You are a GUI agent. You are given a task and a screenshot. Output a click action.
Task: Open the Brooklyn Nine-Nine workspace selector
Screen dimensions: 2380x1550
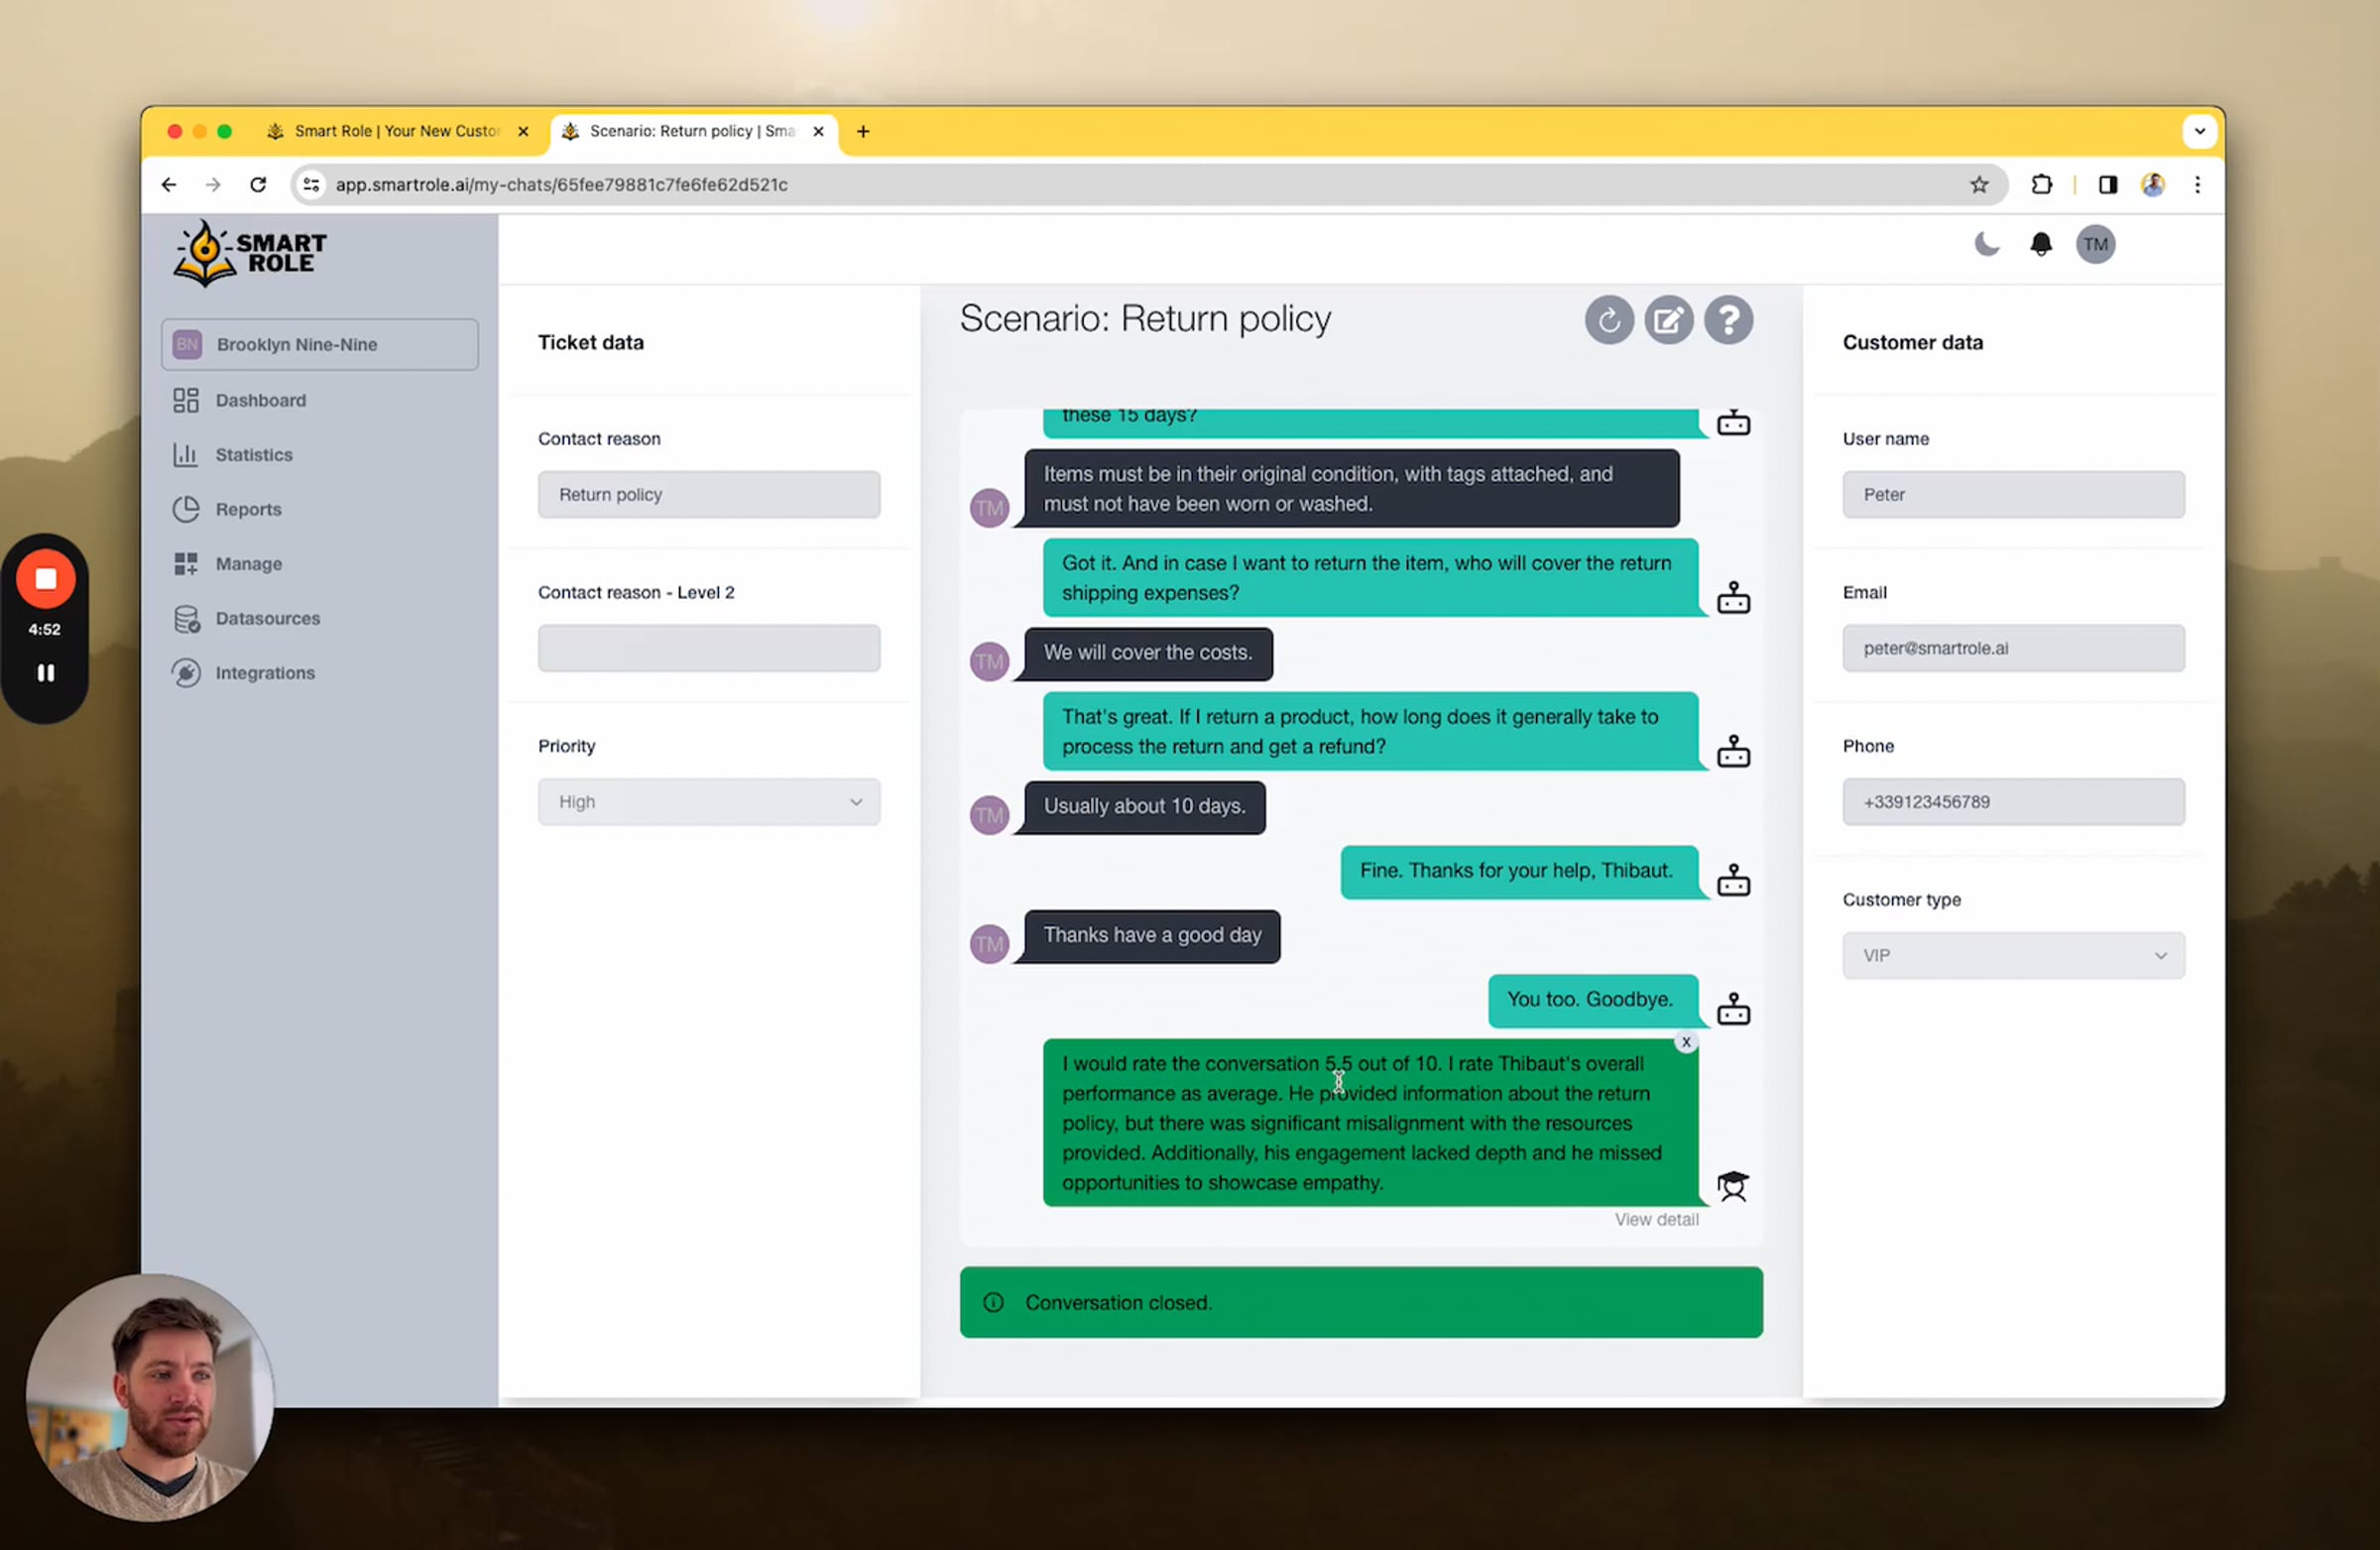[x=319, y=344]
